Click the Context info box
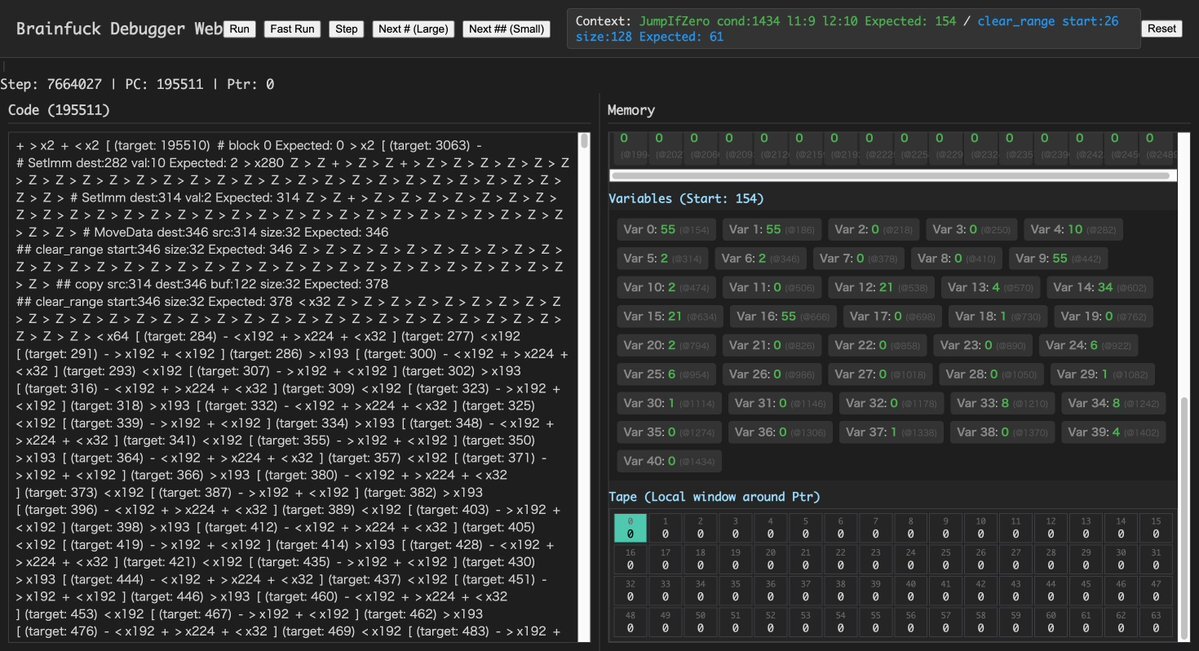This screenshot has height=651, width=1199. pos(853,29)
